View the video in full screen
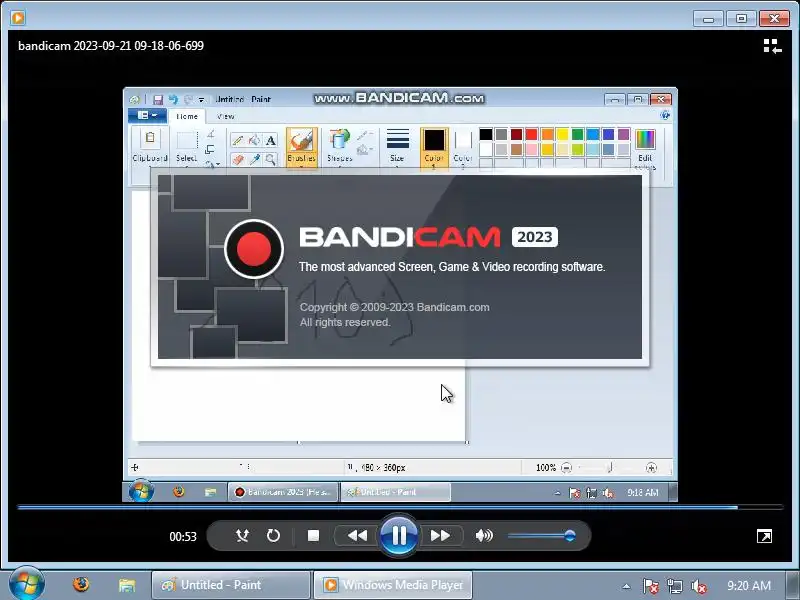Image resolution: width=800 pixels, height=600 pixels. (764, 536)
